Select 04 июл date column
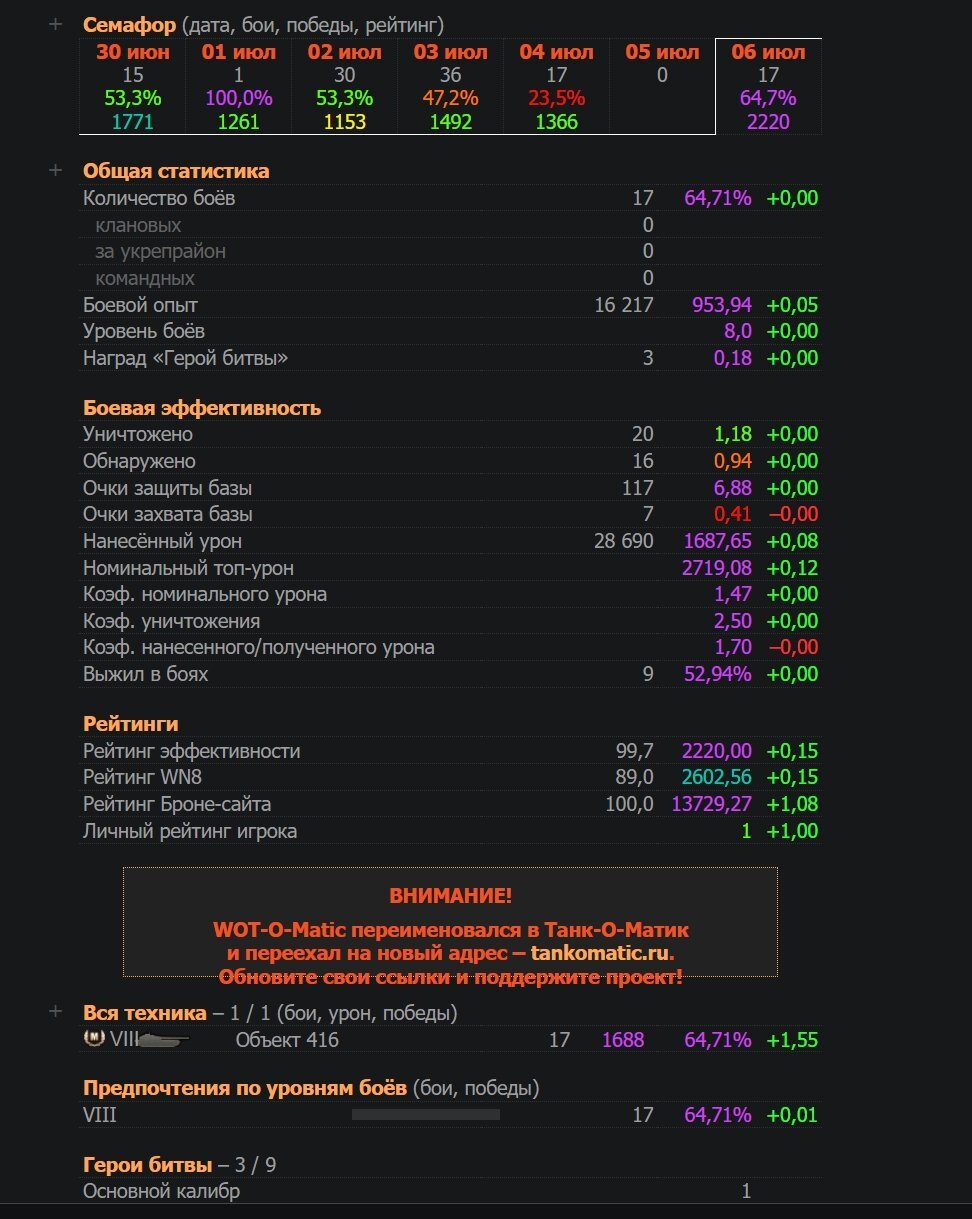Screen dimensions: 972x1219 tap(556, 87)
